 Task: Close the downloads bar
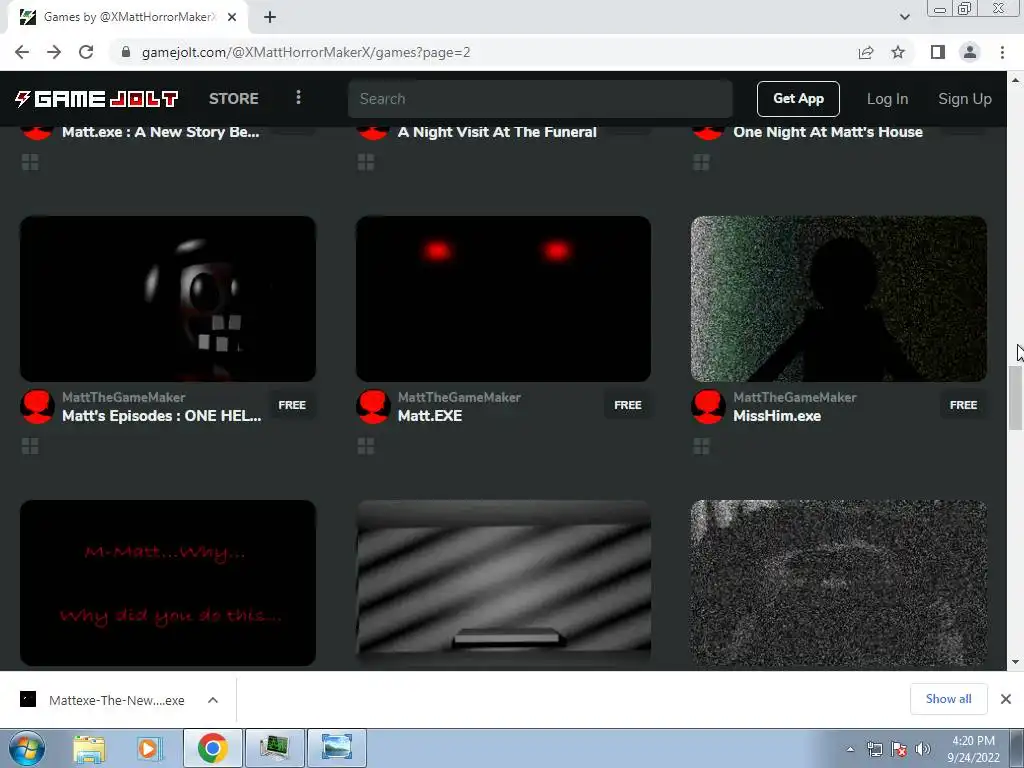pos(1006,699)
